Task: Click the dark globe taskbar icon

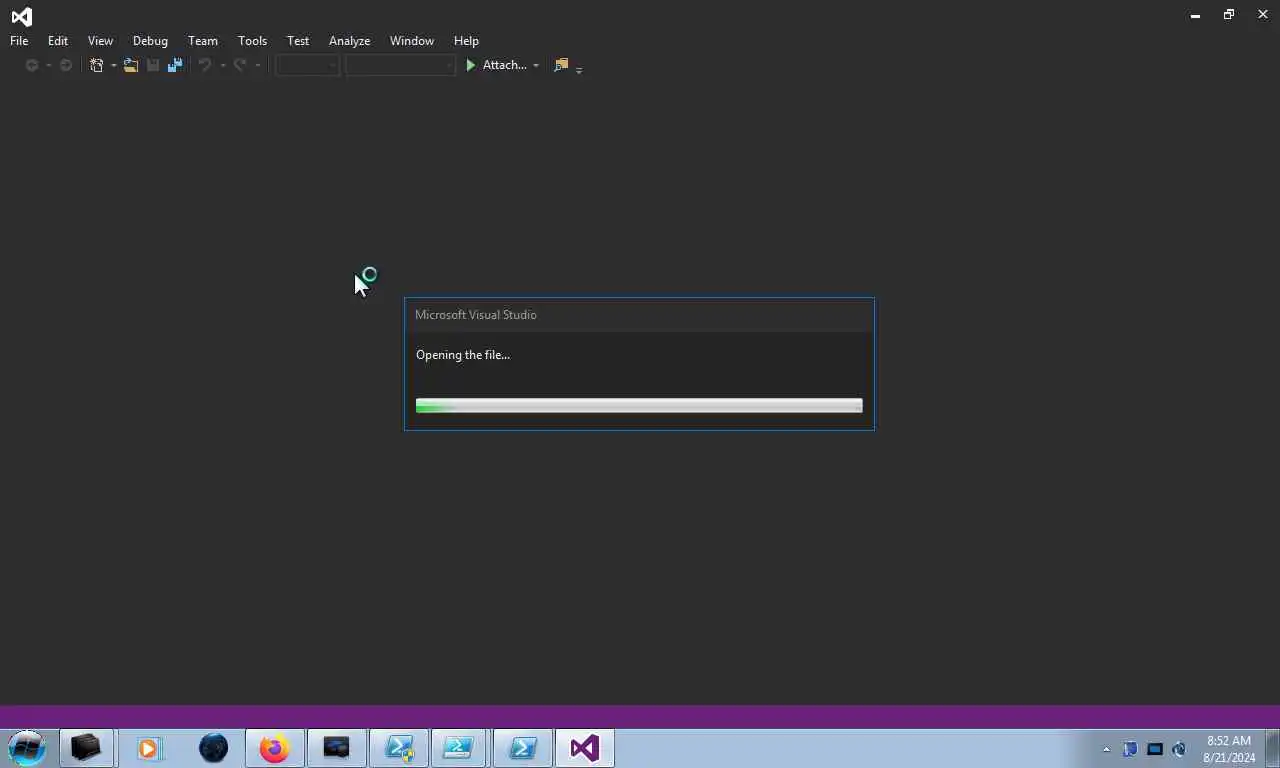Action: point(213,748)
